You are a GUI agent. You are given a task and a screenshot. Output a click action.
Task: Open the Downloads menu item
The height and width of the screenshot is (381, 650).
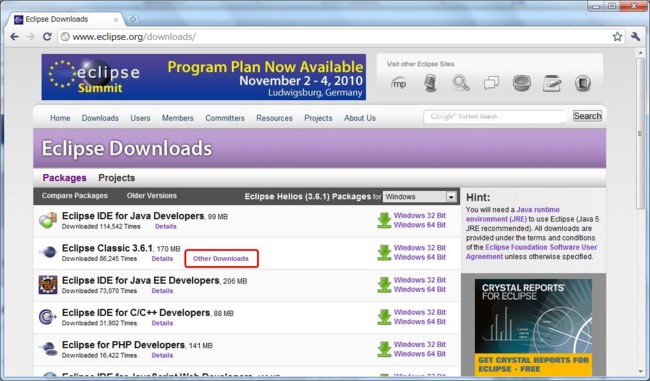[x=100, y=118]
